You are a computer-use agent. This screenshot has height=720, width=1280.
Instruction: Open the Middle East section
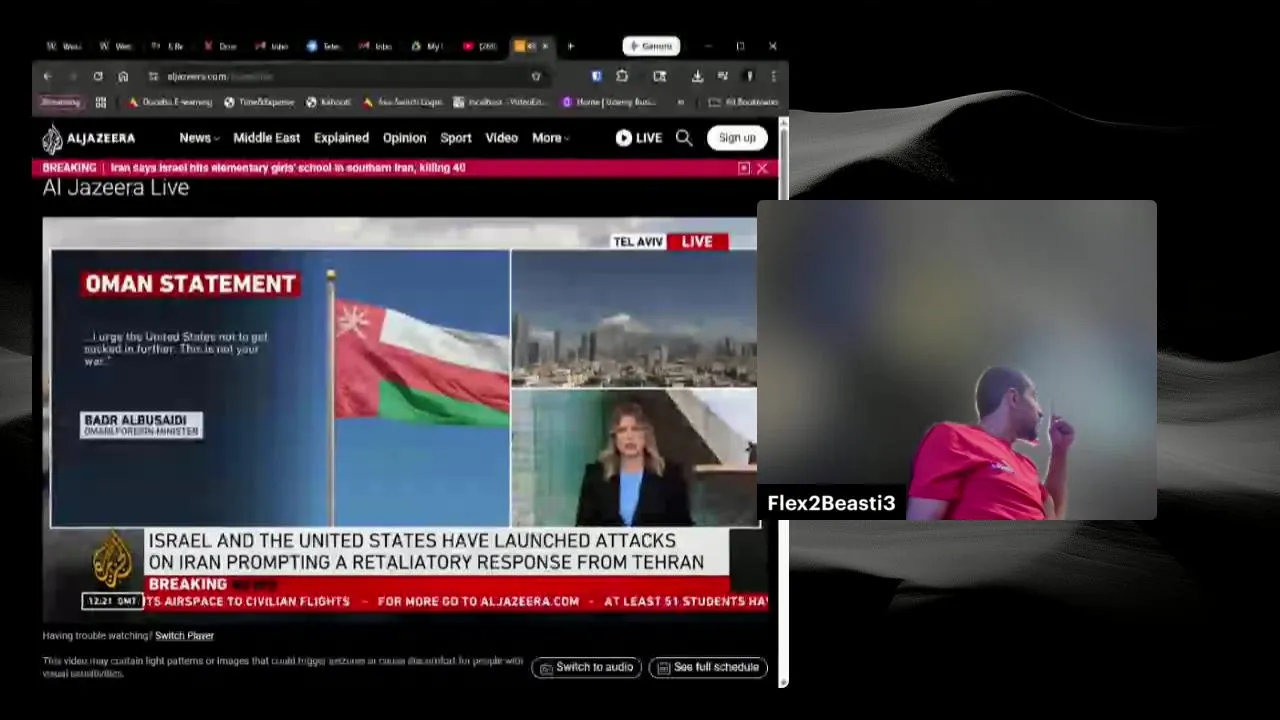(x=266, y=138)
